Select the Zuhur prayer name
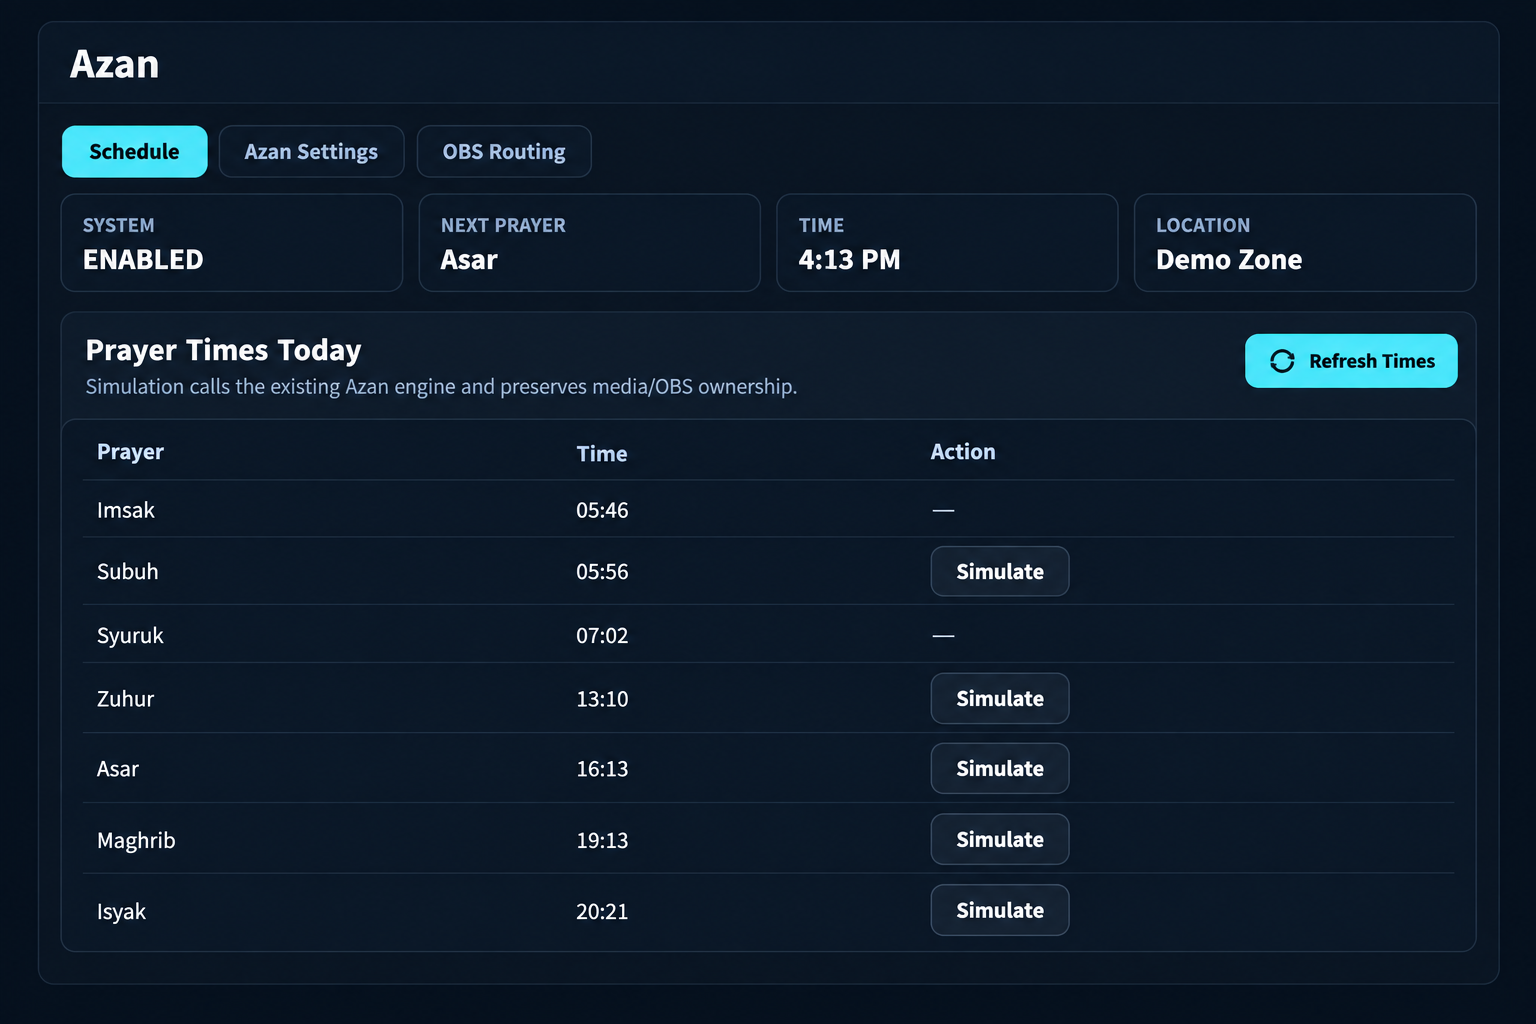The image size is (1536, 1024). pyautogui.click(x=126, y=699)
